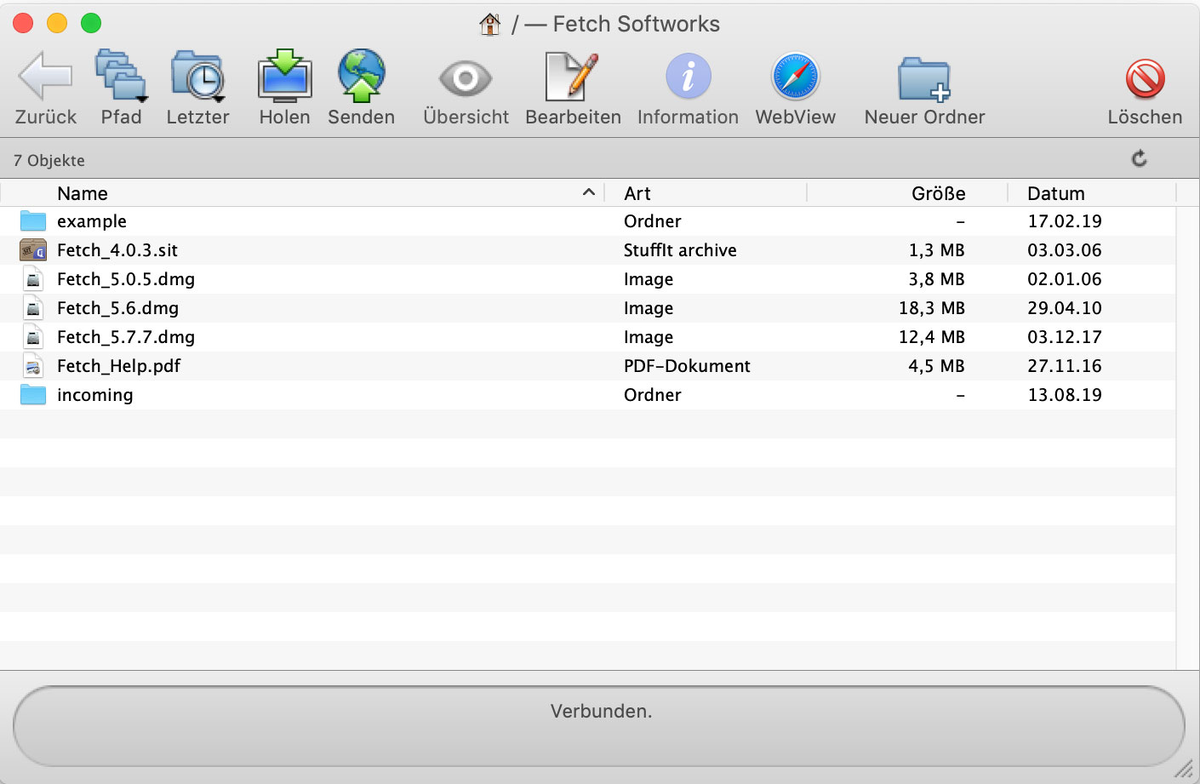
Task: Click the date 13.08.19
Action: tap(1065, 395)
